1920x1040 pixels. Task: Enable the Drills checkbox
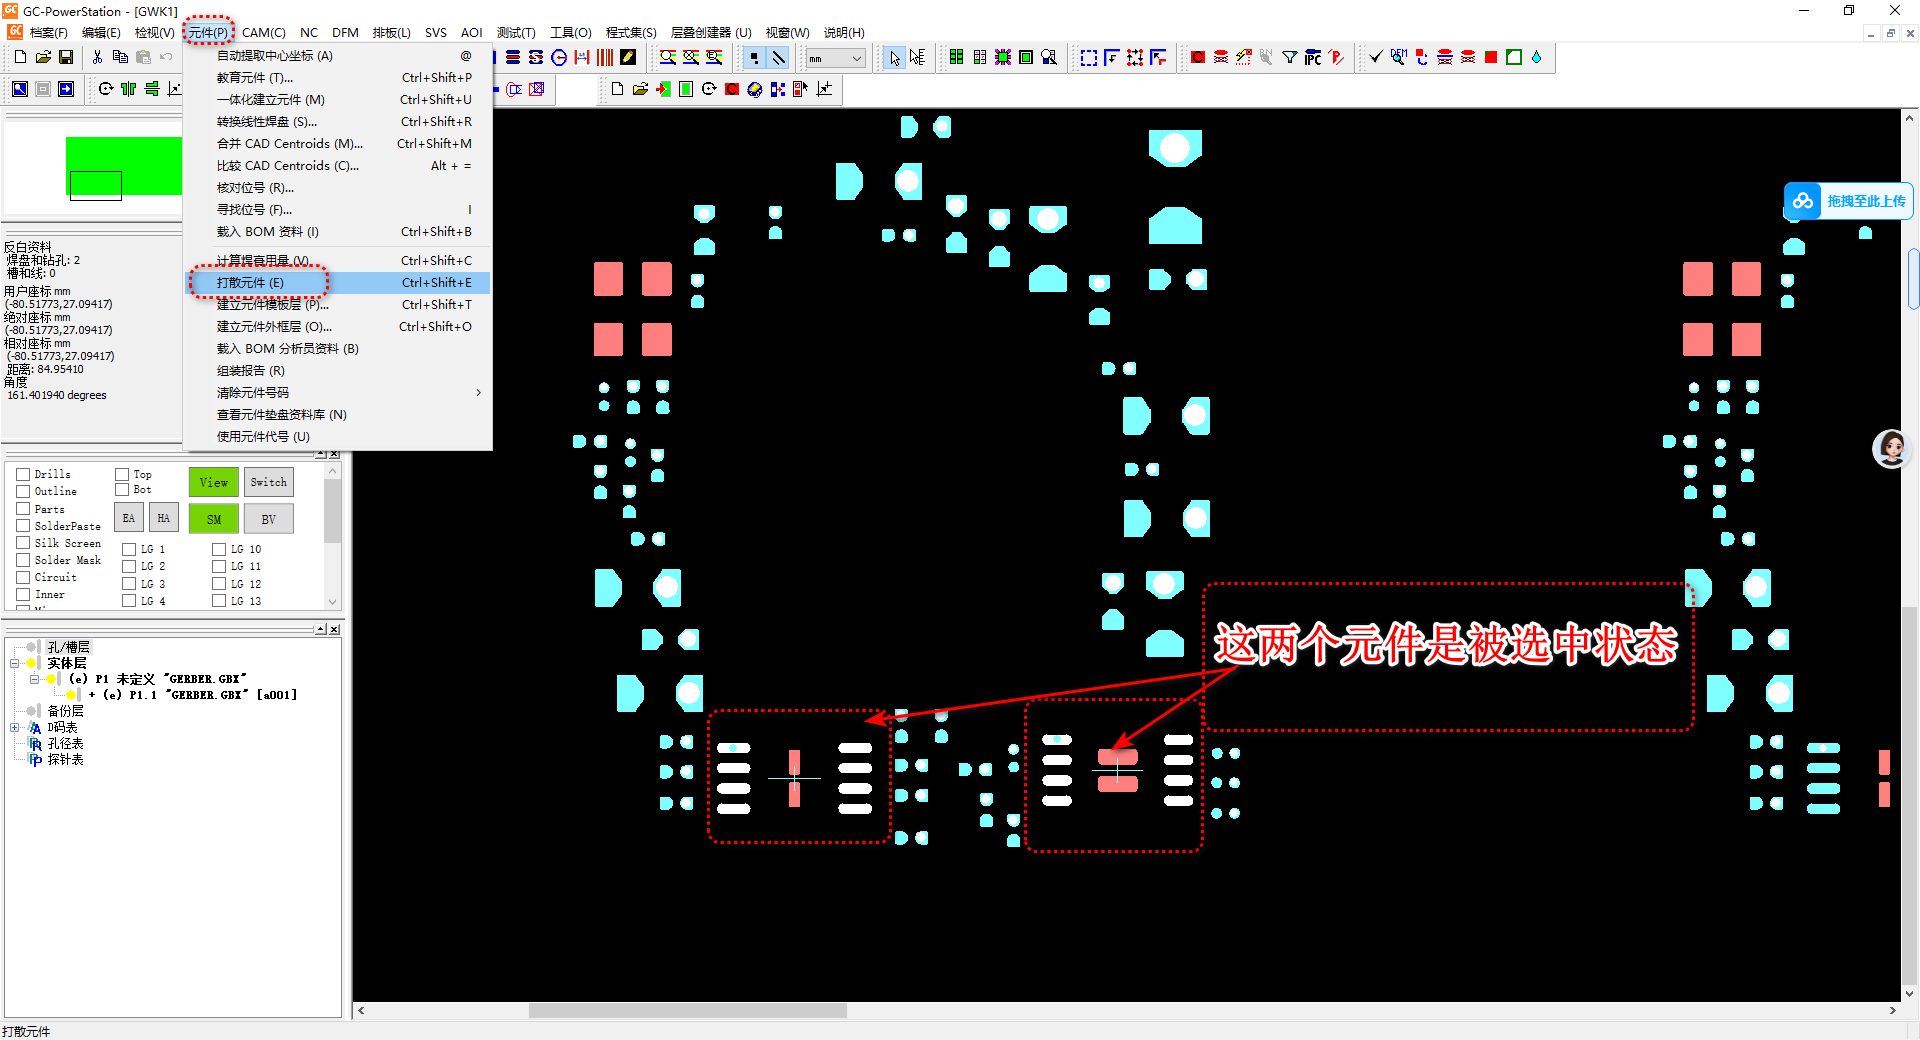(x=23, y=474)
